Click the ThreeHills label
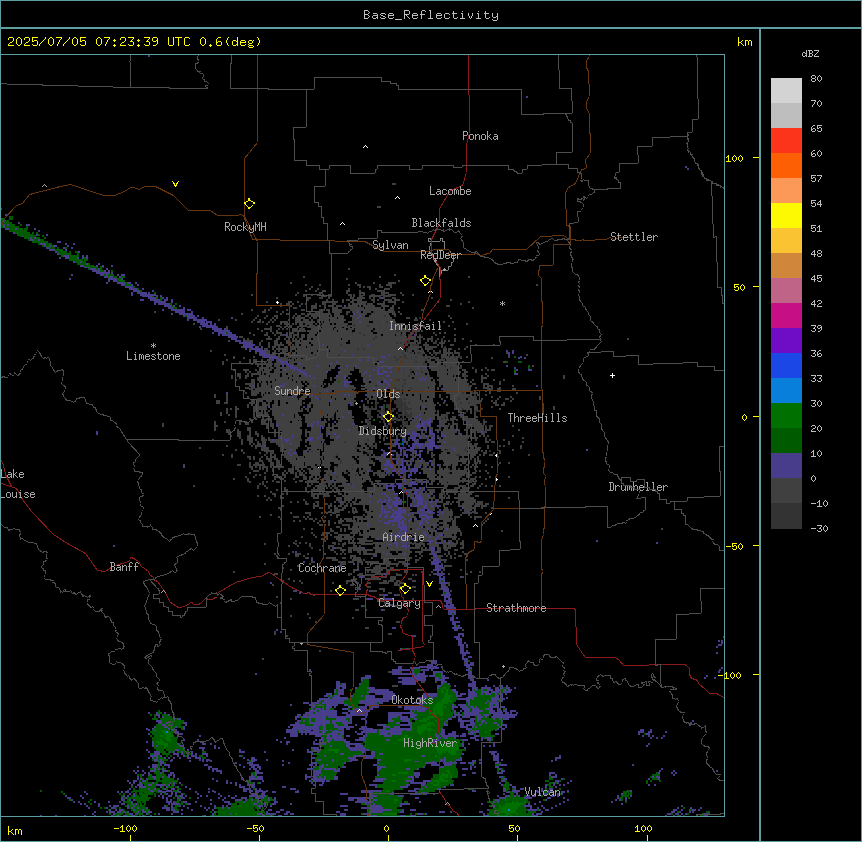Viewport: 862px width, 842px height. tap(537, 418)
